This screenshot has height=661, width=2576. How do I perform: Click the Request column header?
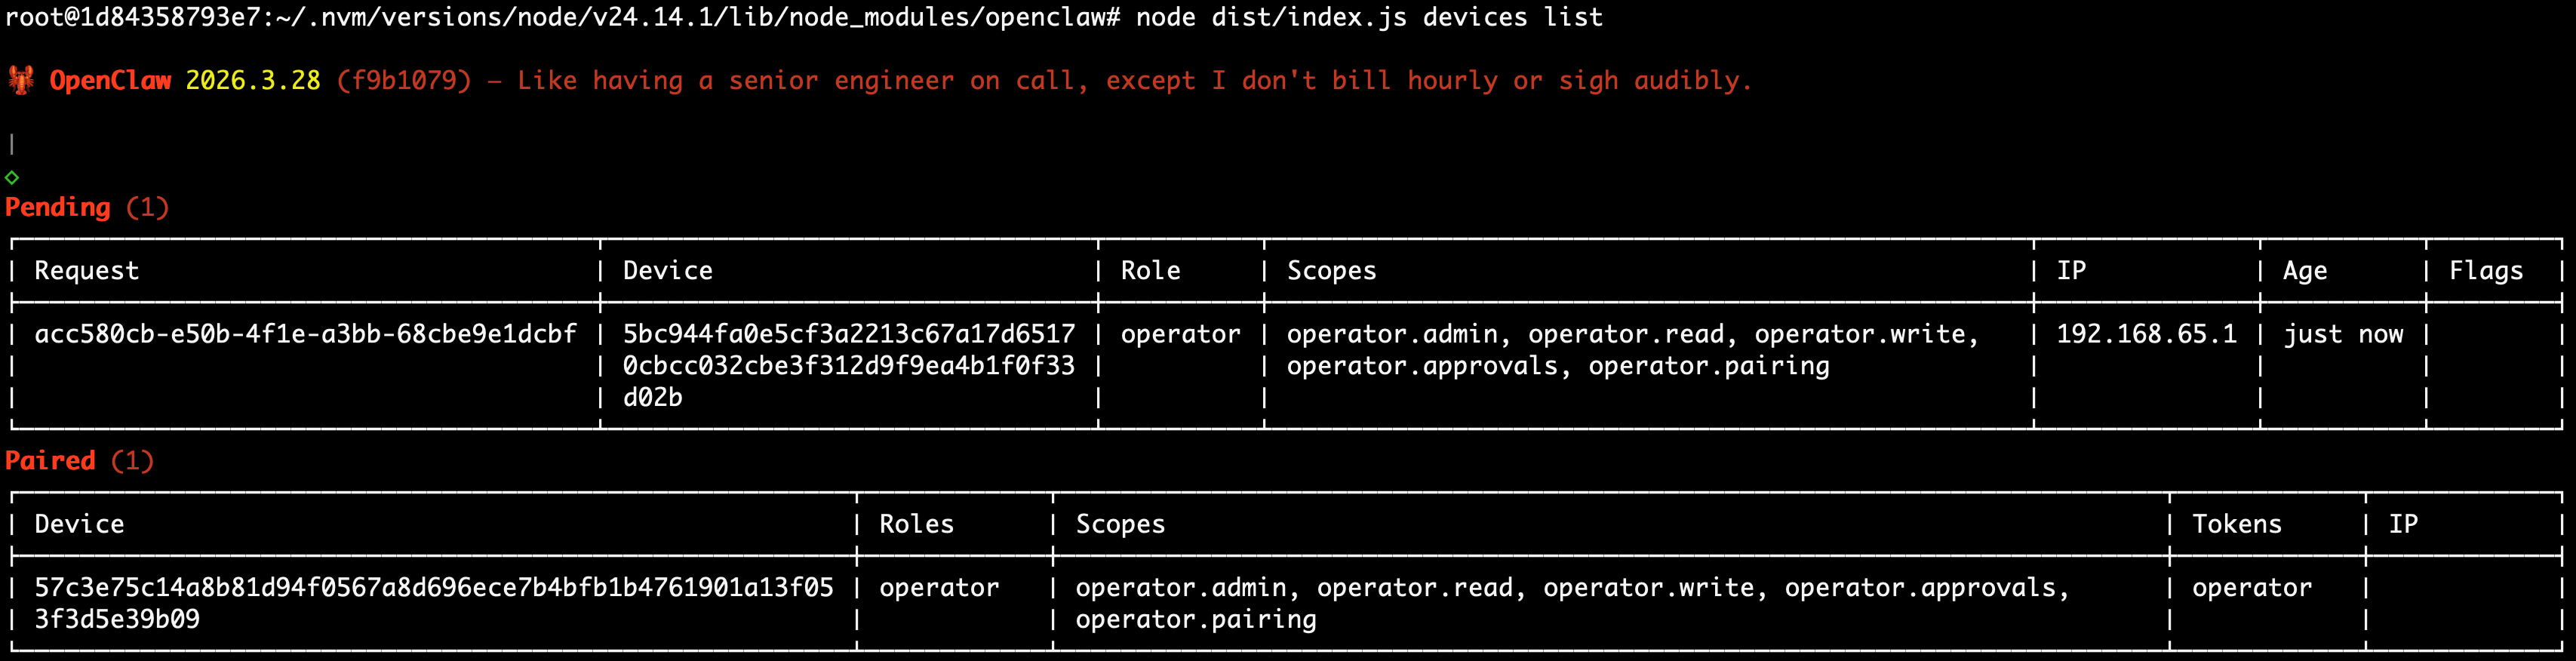pos(87,271)
